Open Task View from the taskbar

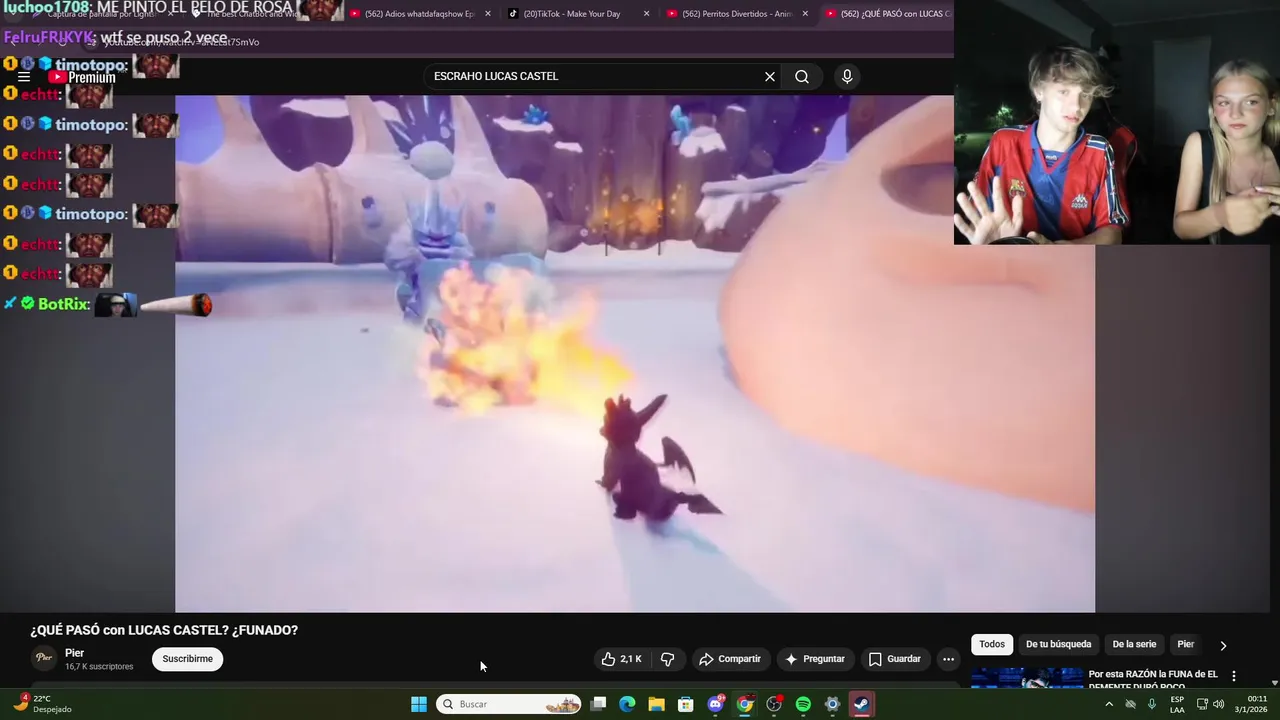tap(598, 704)
